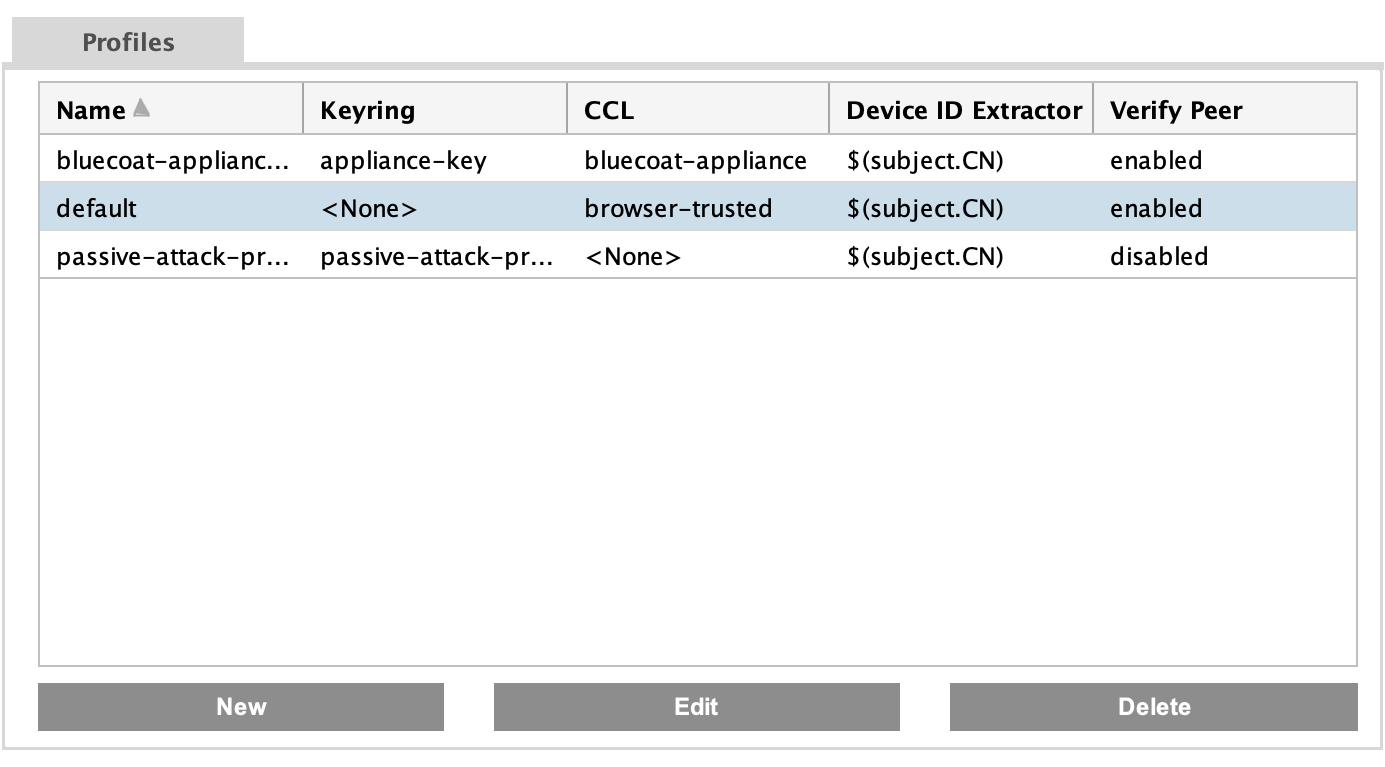
Task: Switch to the Profiles tab
Action: pos(128,42)
